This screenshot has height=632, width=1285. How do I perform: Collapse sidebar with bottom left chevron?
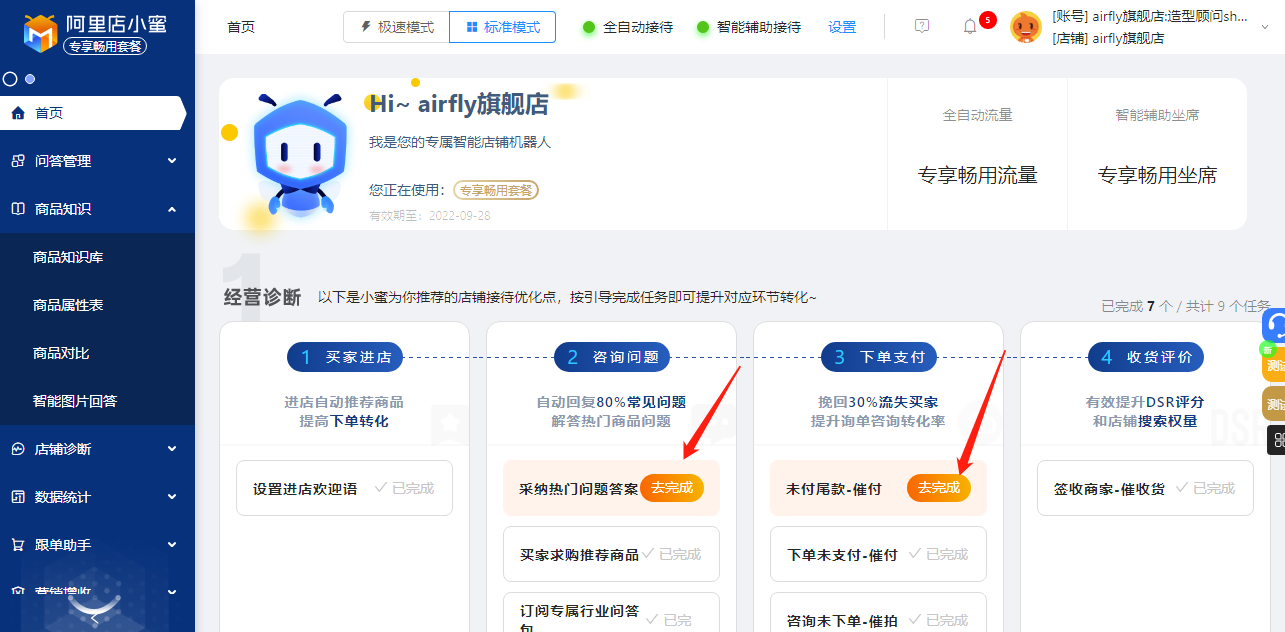[94, 619]
